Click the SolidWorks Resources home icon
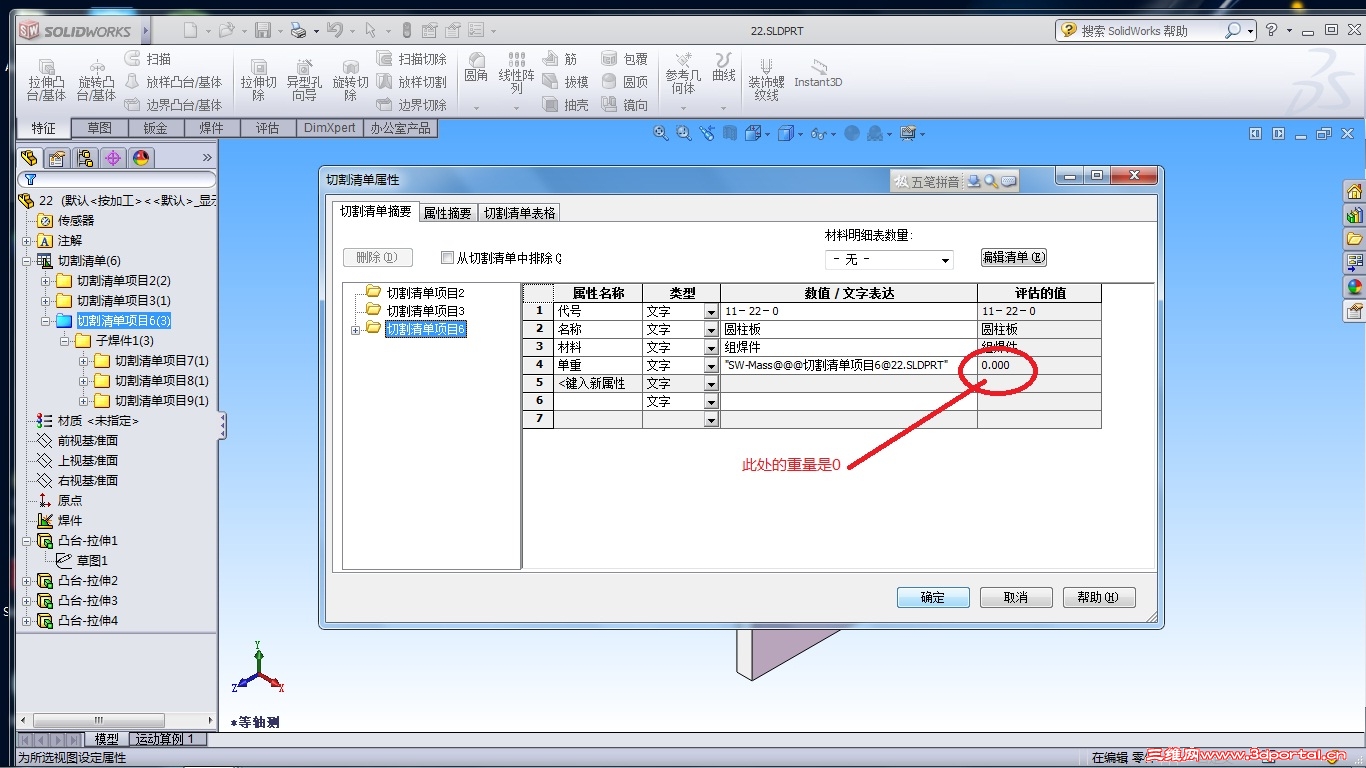 (x=1355, y=191)
